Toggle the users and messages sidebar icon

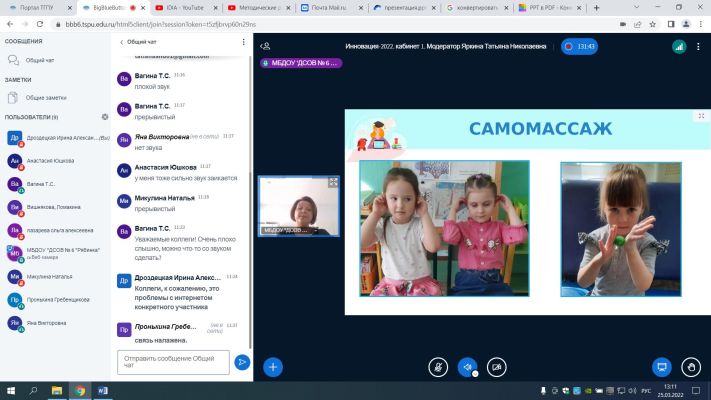(x=265, y=46)
